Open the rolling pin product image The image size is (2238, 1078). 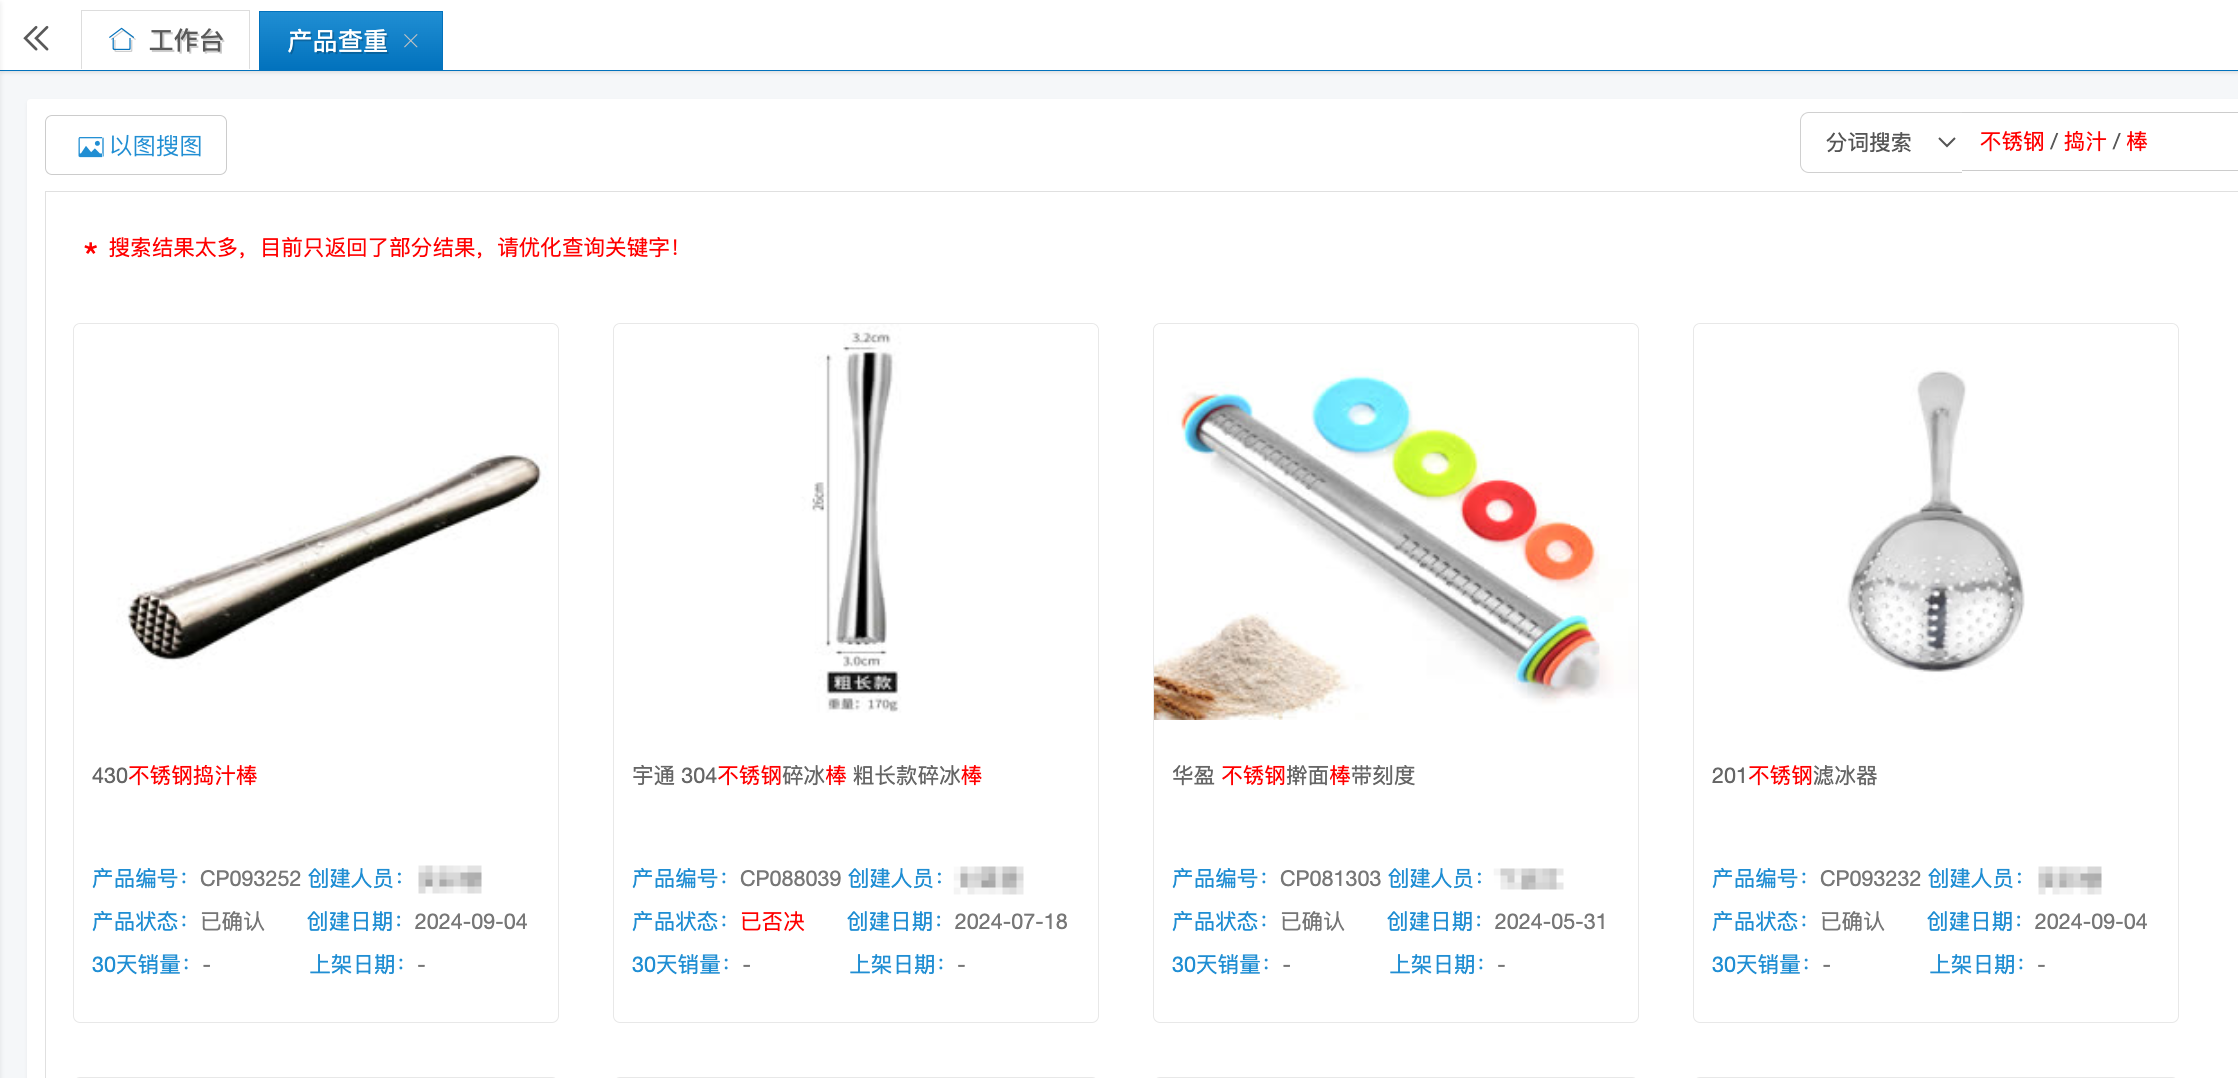click(x=1396, y=522)
